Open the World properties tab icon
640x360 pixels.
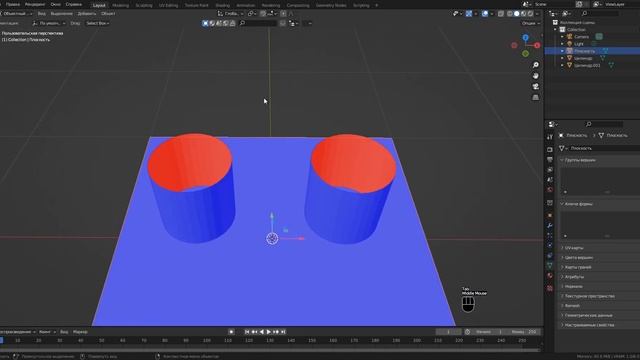[x=550, y=189]
